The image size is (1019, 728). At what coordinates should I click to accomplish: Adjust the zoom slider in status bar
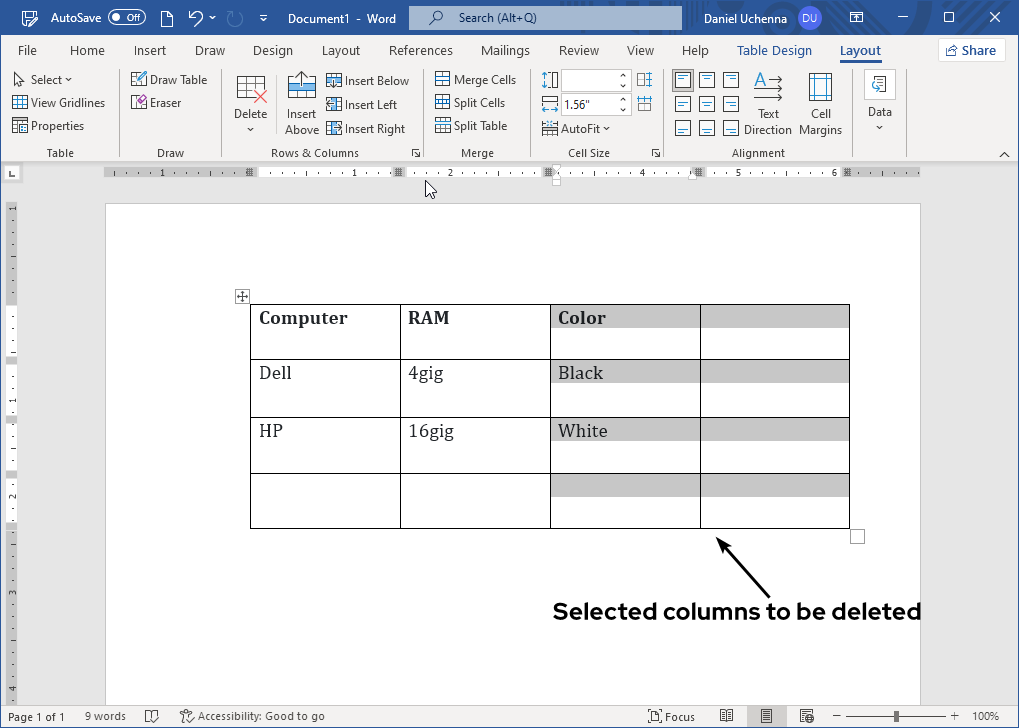point(896,716)
